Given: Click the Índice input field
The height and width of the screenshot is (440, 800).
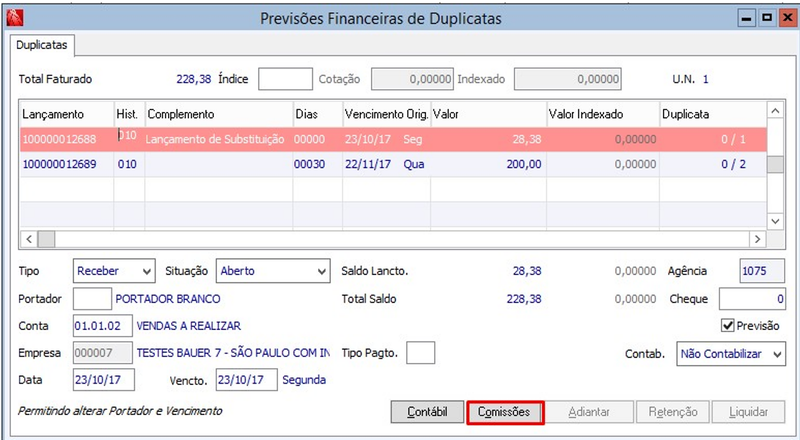Looking at the screenshot, I should tap(285, 79).
